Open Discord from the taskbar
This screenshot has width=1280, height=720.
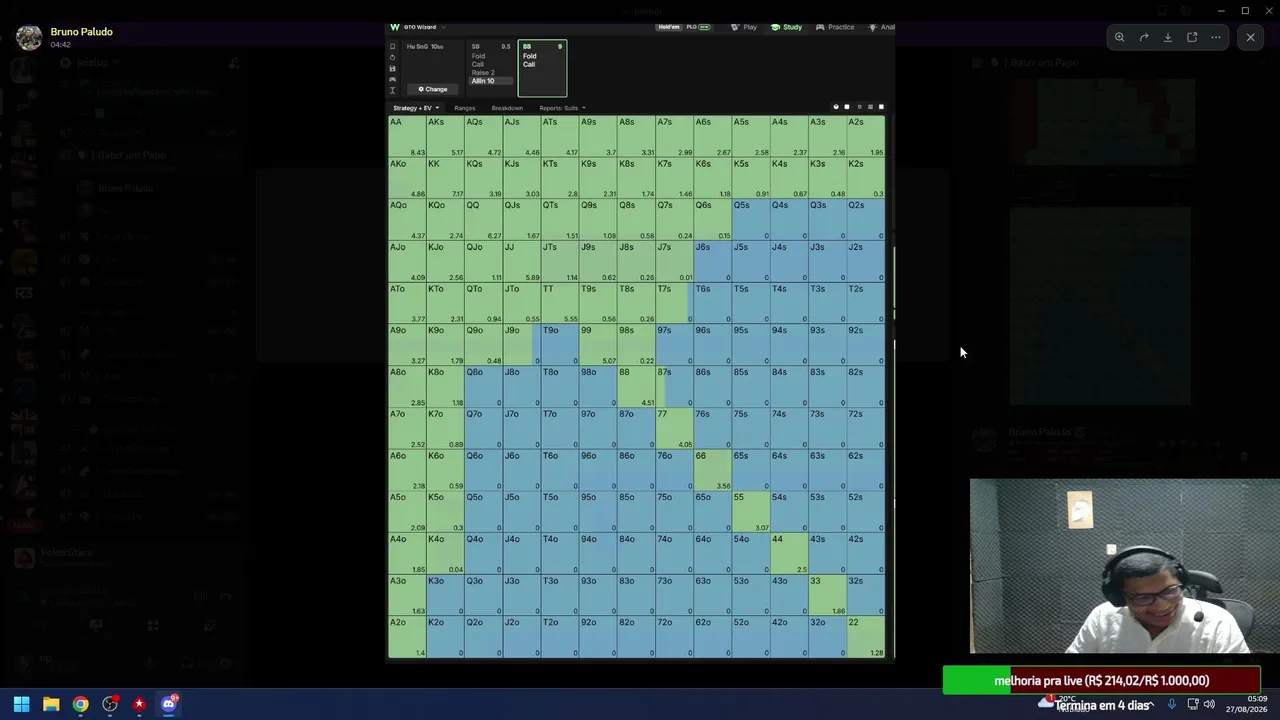point(169,704)
